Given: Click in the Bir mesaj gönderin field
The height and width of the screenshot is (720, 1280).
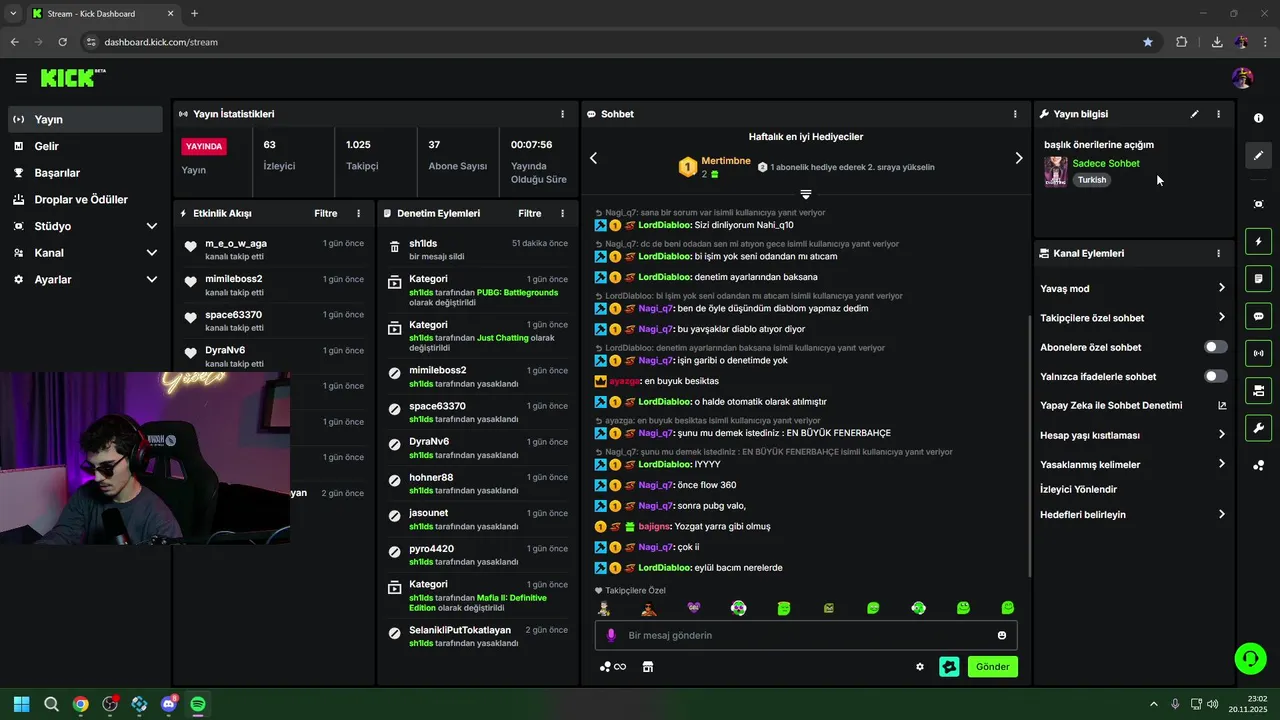Looking at the screenshot, I should (x=805, y=635).
